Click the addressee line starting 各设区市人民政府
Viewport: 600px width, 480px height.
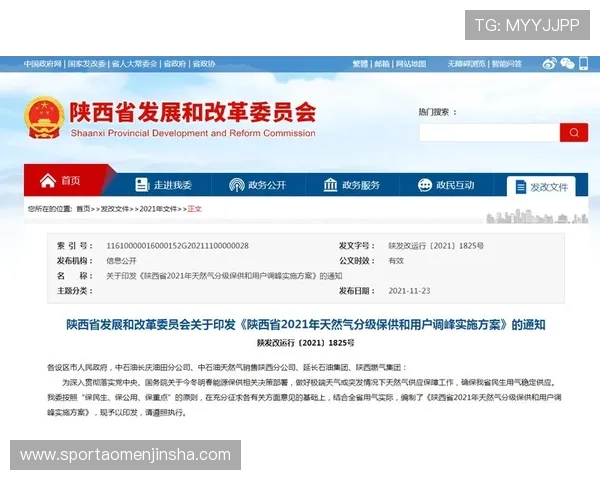[x=227, y=368]
